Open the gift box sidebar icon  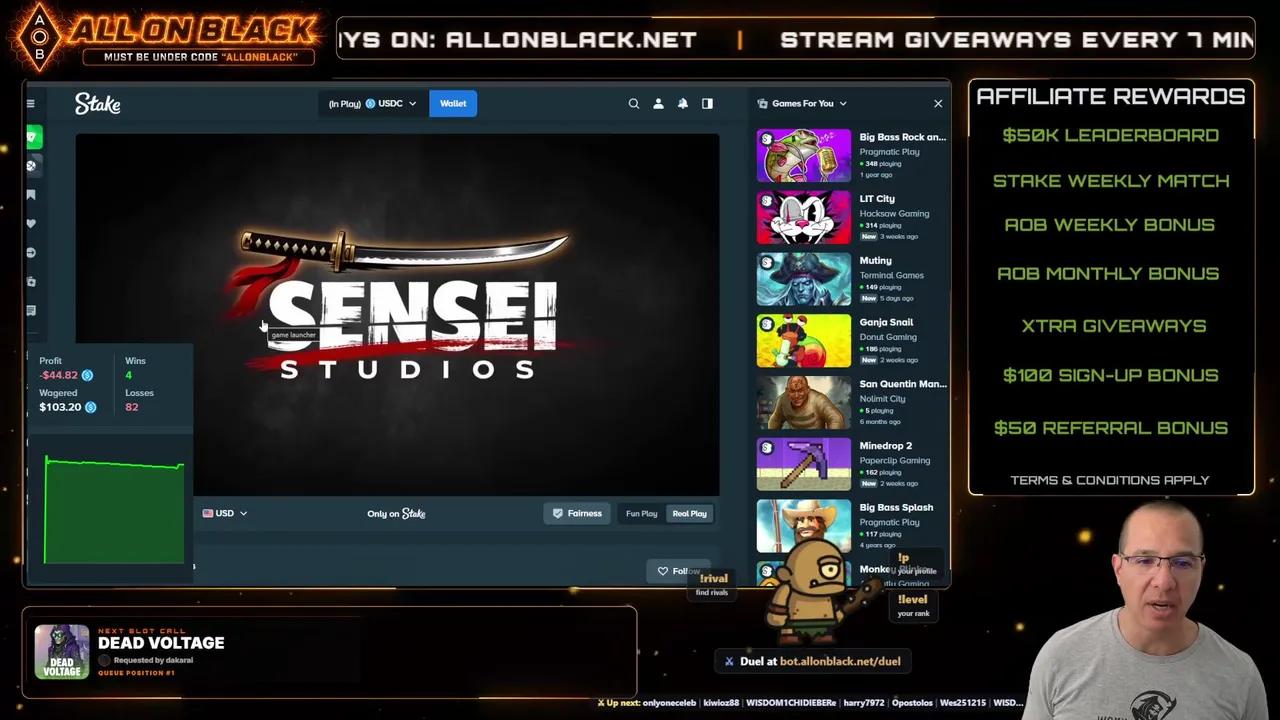pyautogui.click(x=31, y=282)
